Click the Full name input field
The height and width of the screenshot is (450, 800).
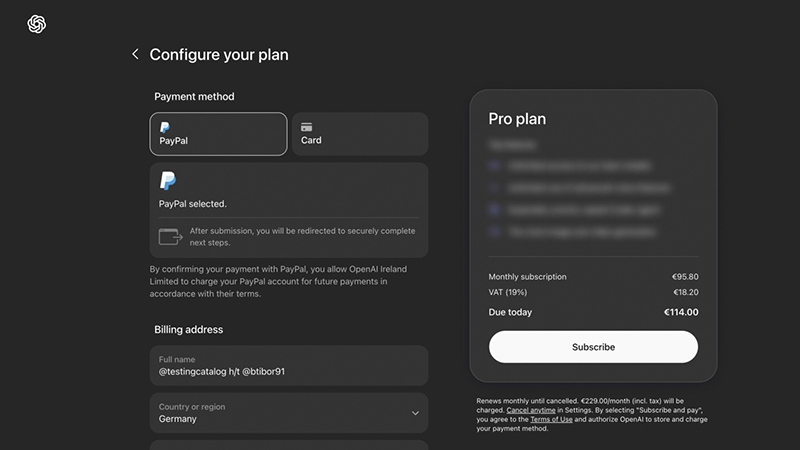click(288, 366)
